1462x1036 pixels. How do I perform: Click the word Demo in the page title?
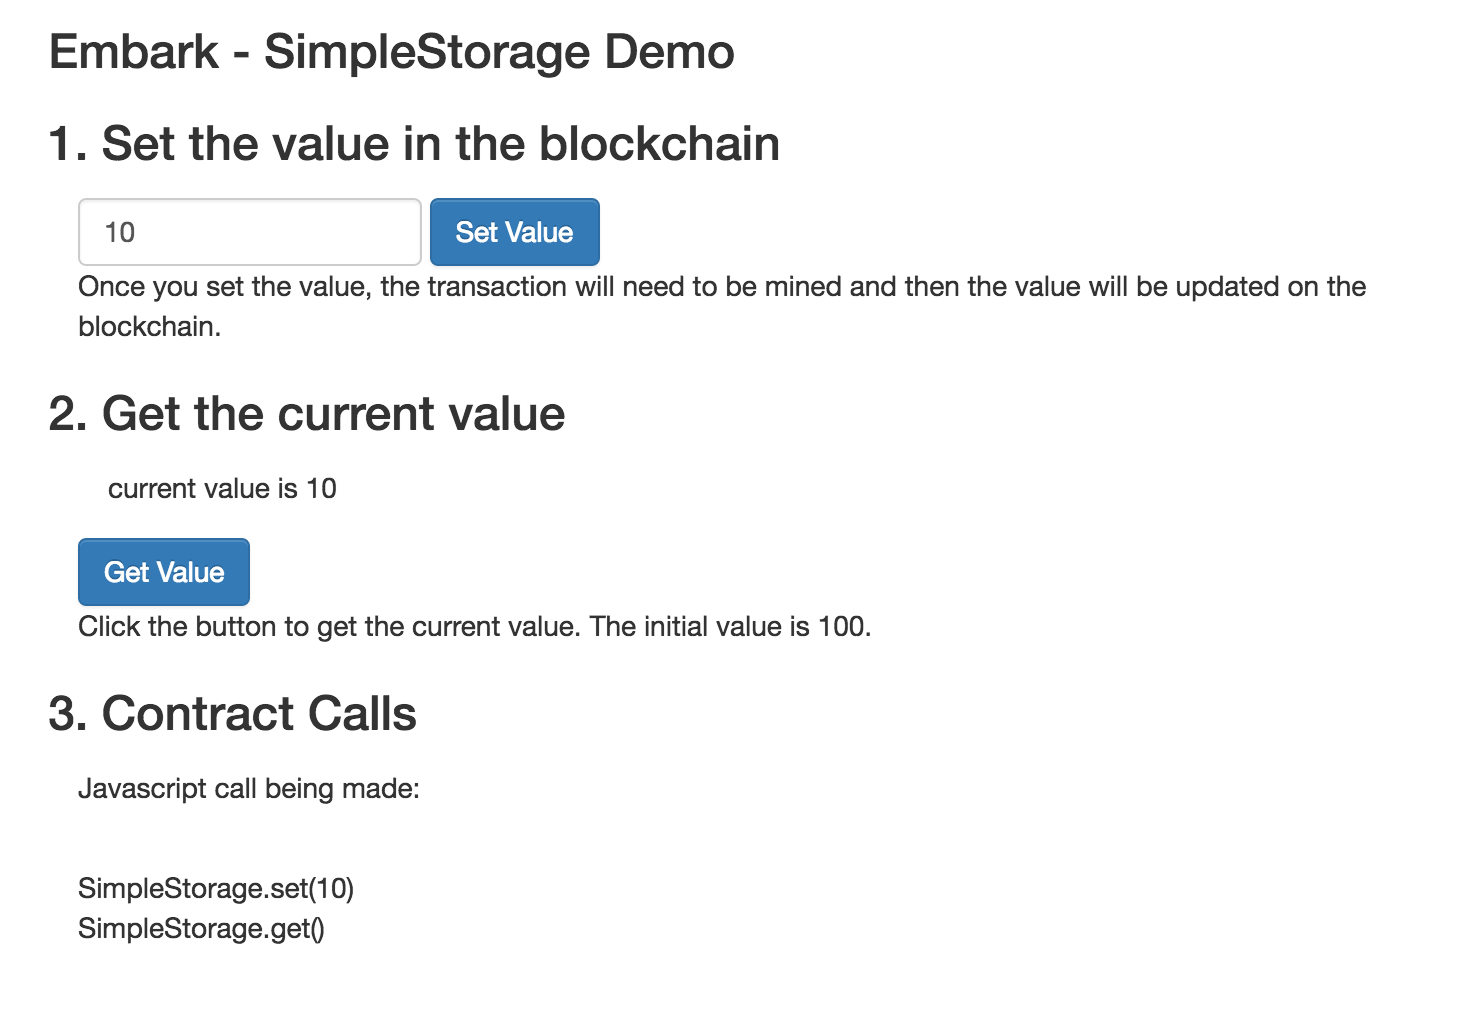(669, 52)
